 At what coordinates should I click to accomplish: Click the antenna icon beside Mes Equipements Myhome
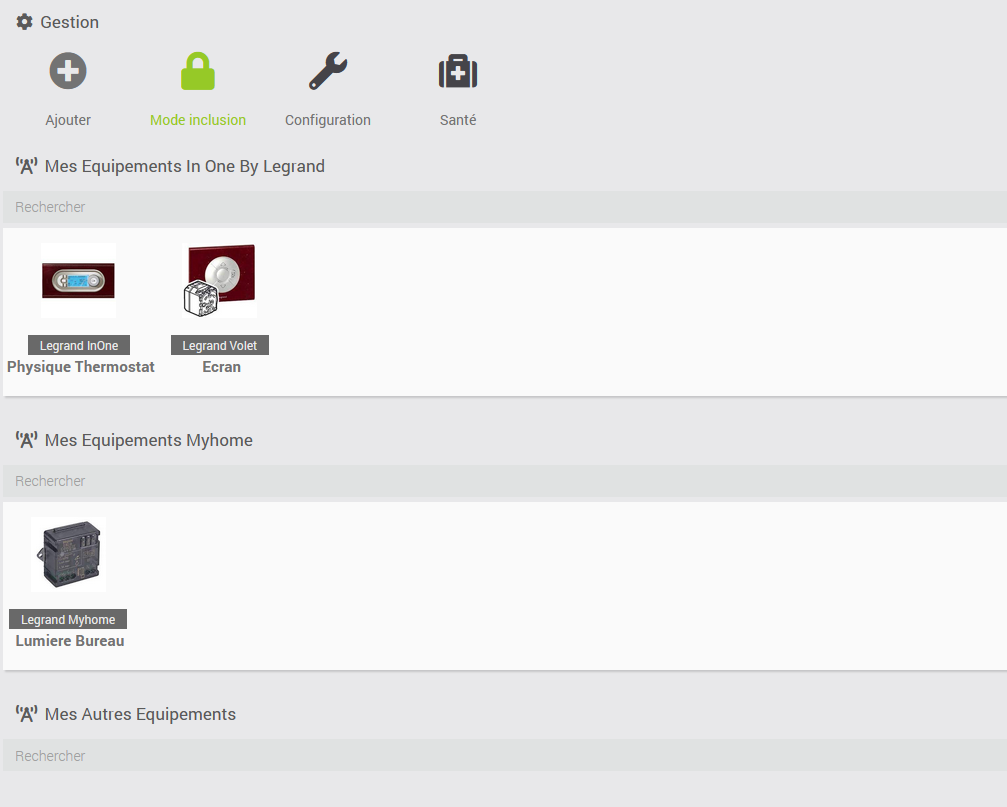[27, 440]
